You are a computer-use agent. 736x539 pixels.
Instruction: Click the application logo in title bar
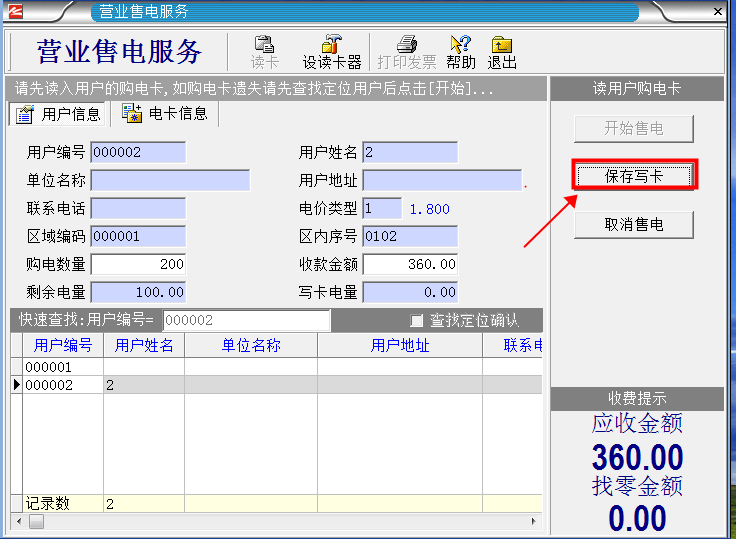click(x=17, y=12)
